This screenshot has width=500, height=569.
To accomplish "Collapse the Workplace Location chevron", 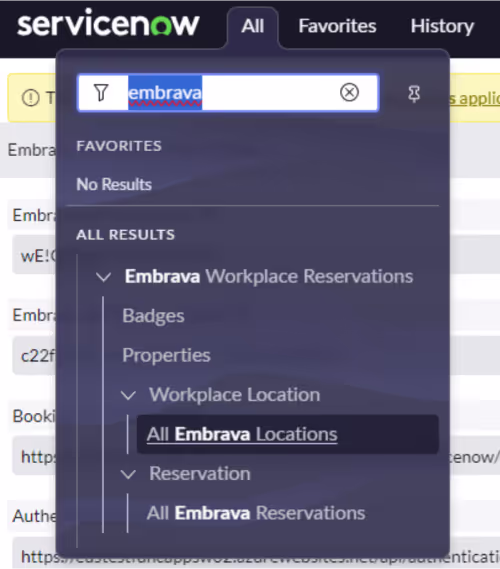I will [x=128, y=395].
